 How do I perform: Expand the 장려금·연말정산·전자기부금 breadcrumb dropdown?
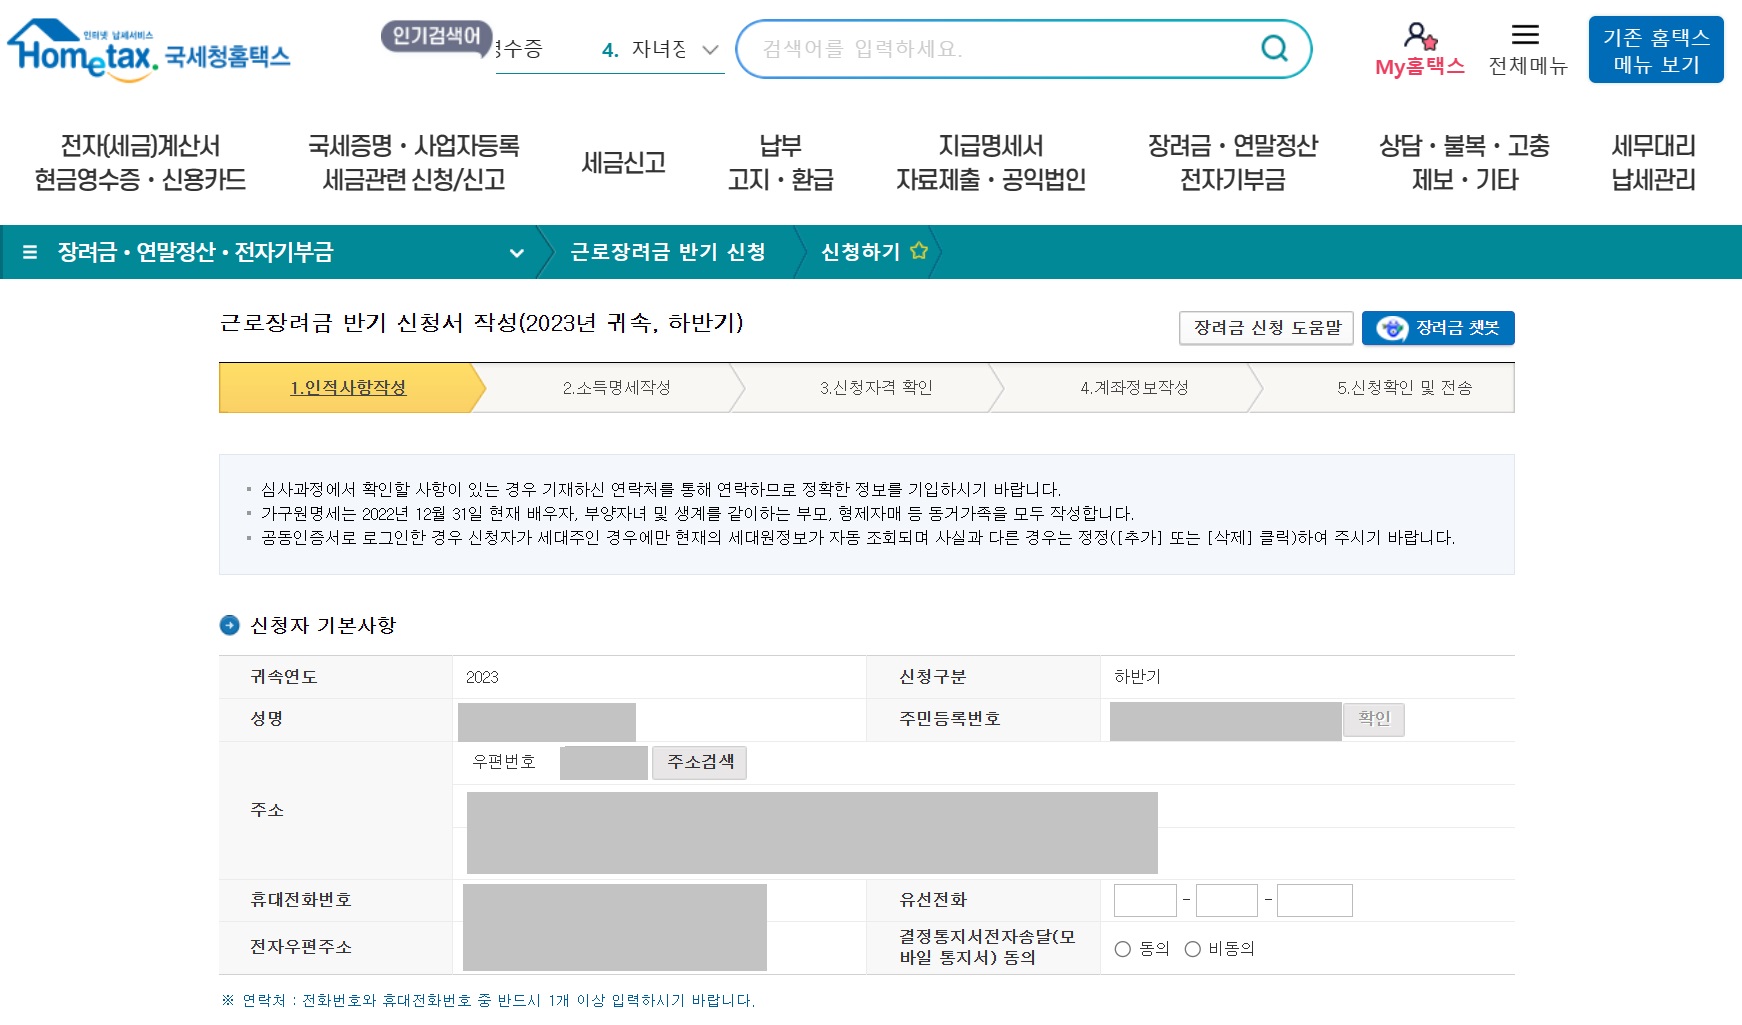(517, 253)
